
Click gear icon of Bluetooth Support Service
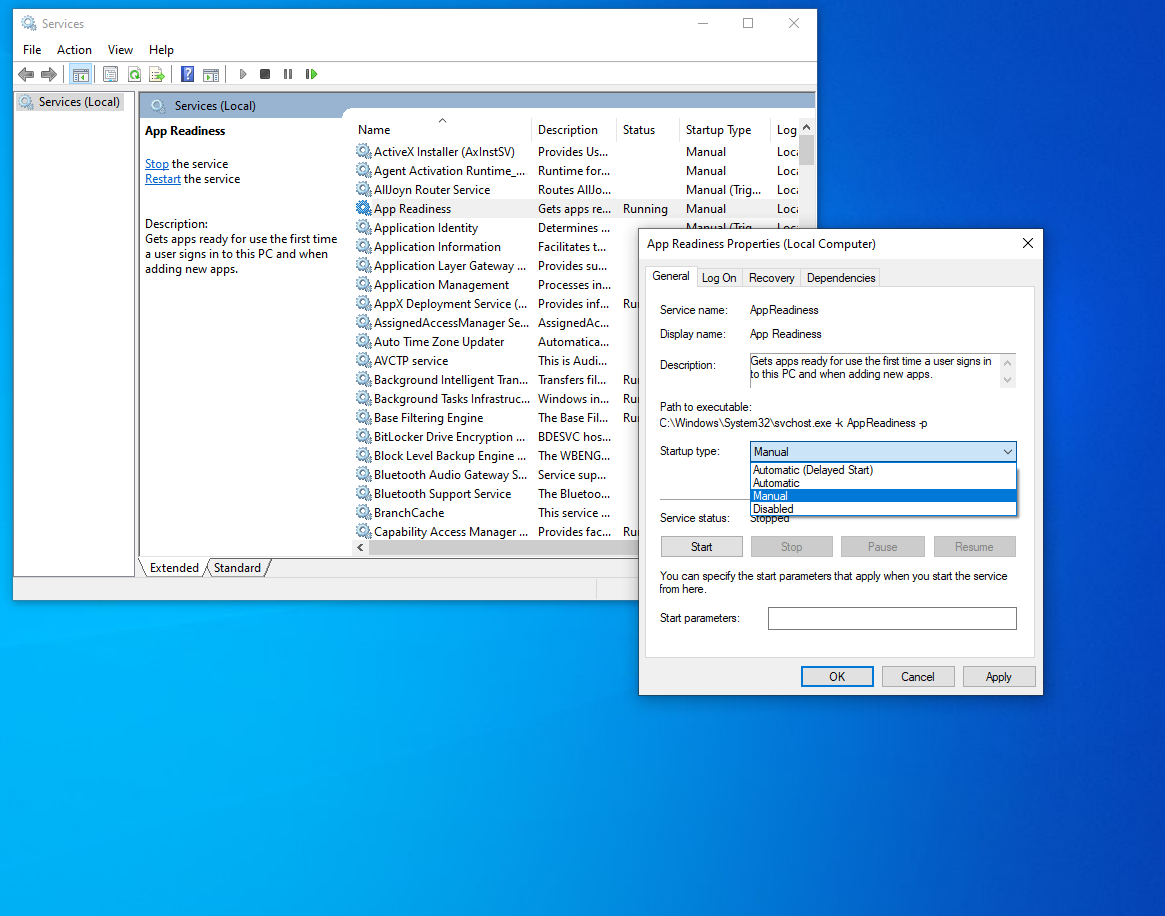click(x=363, y=493)
